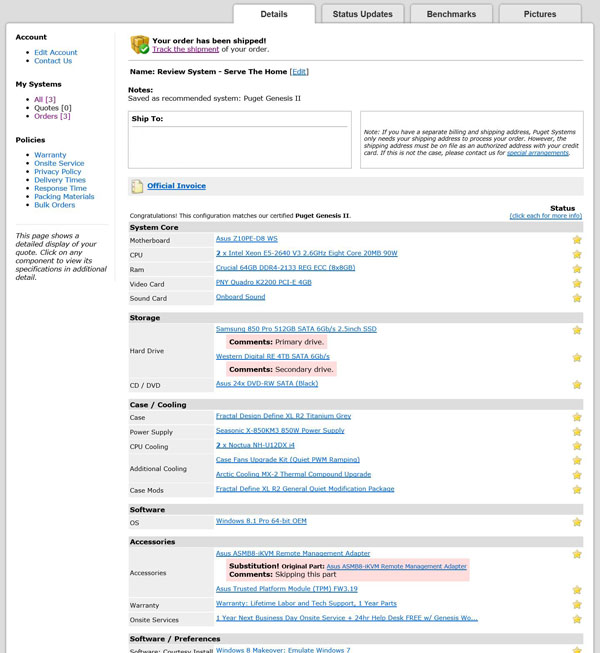Open the Fractal Design Define XL R2 case link

coord(283,416)
